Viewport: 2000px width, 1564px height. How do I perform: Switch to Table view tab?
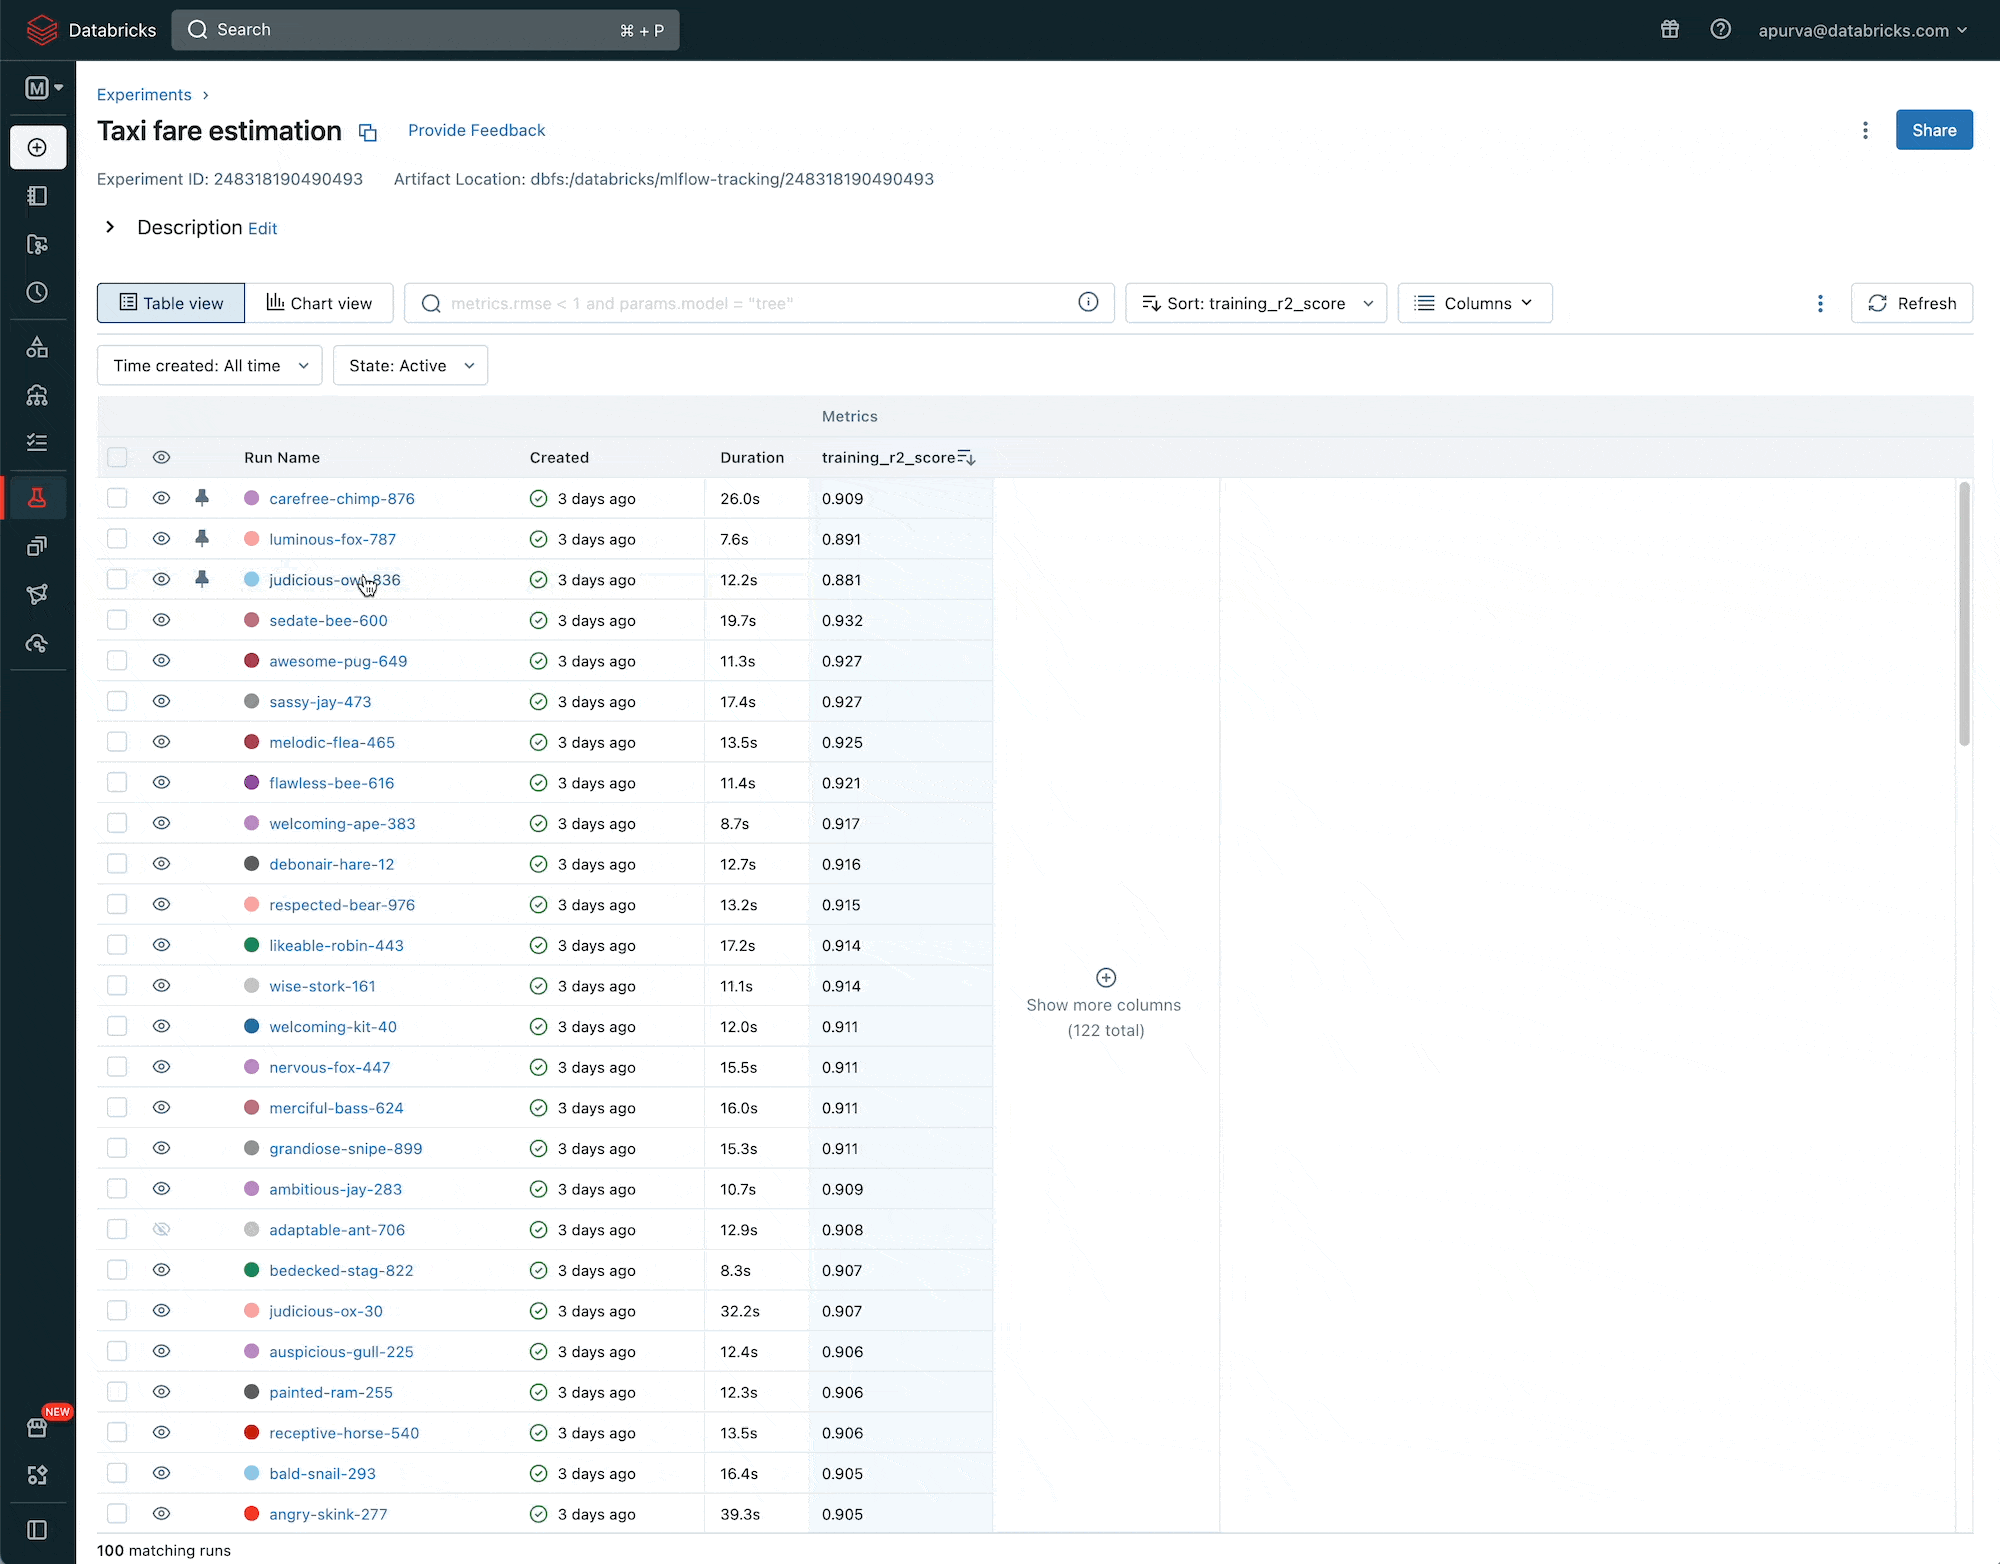[x=170, y=302]
